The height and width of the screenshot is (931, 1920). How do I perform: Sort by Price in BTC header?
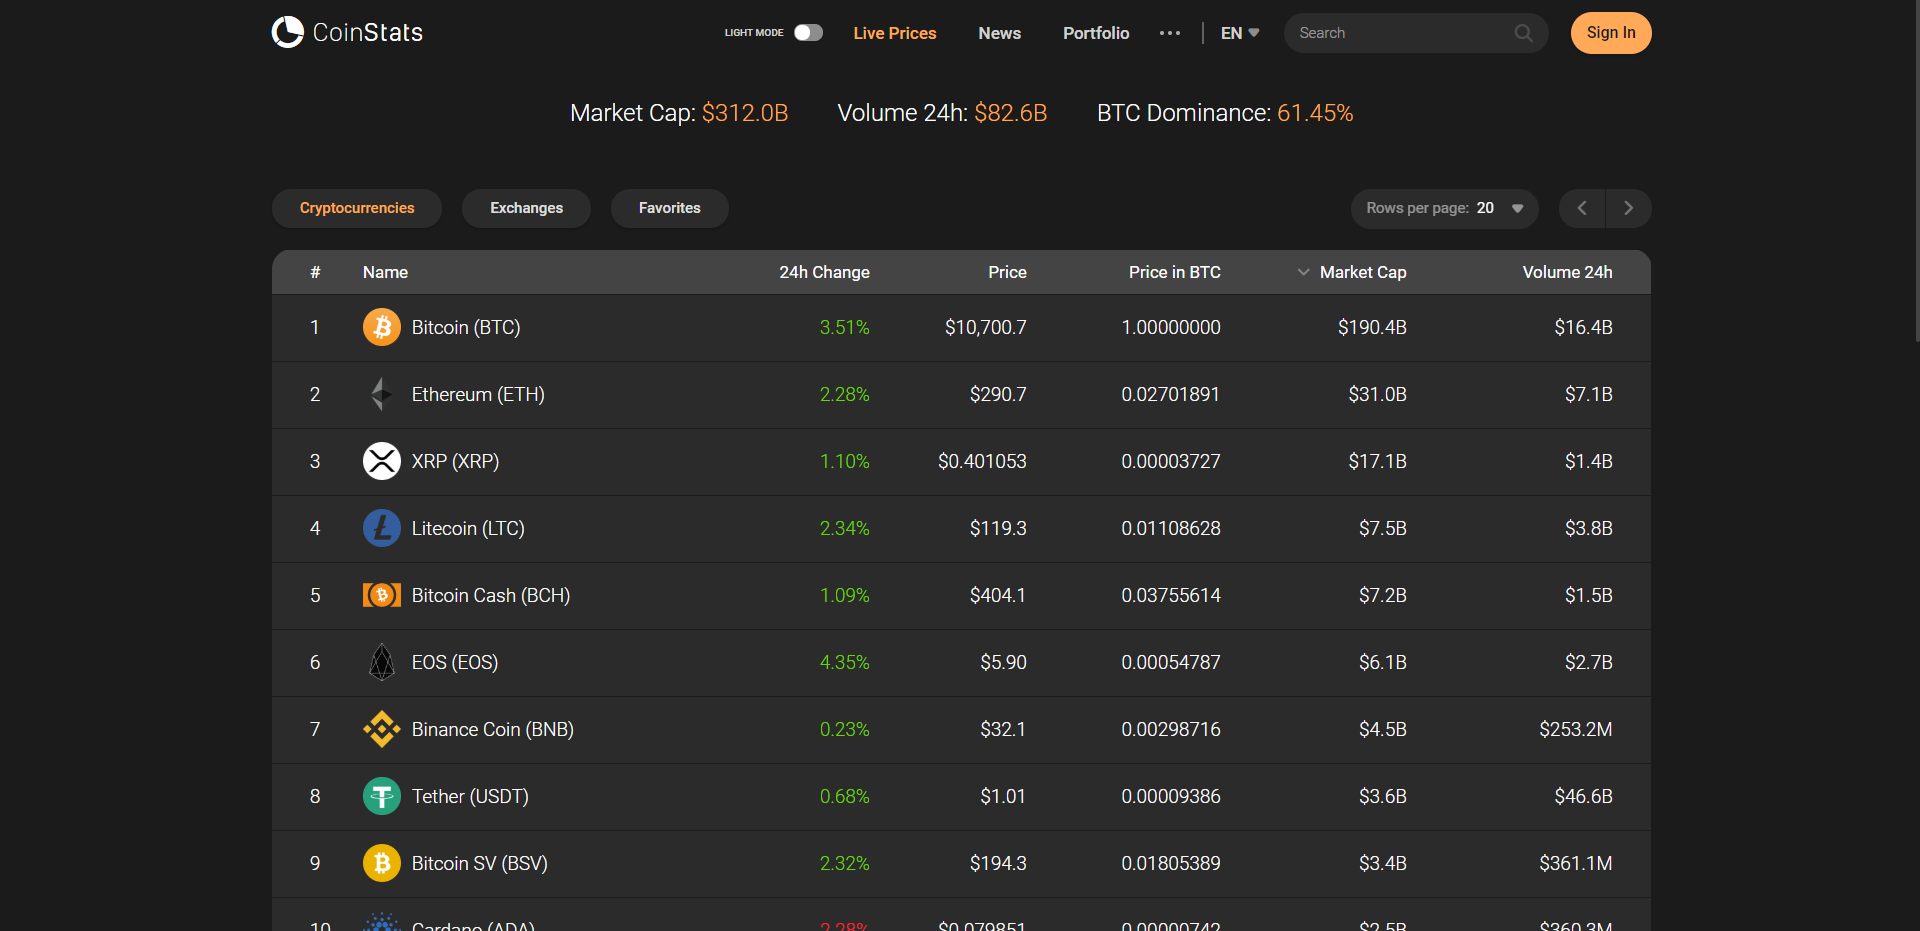point(1174,272)
